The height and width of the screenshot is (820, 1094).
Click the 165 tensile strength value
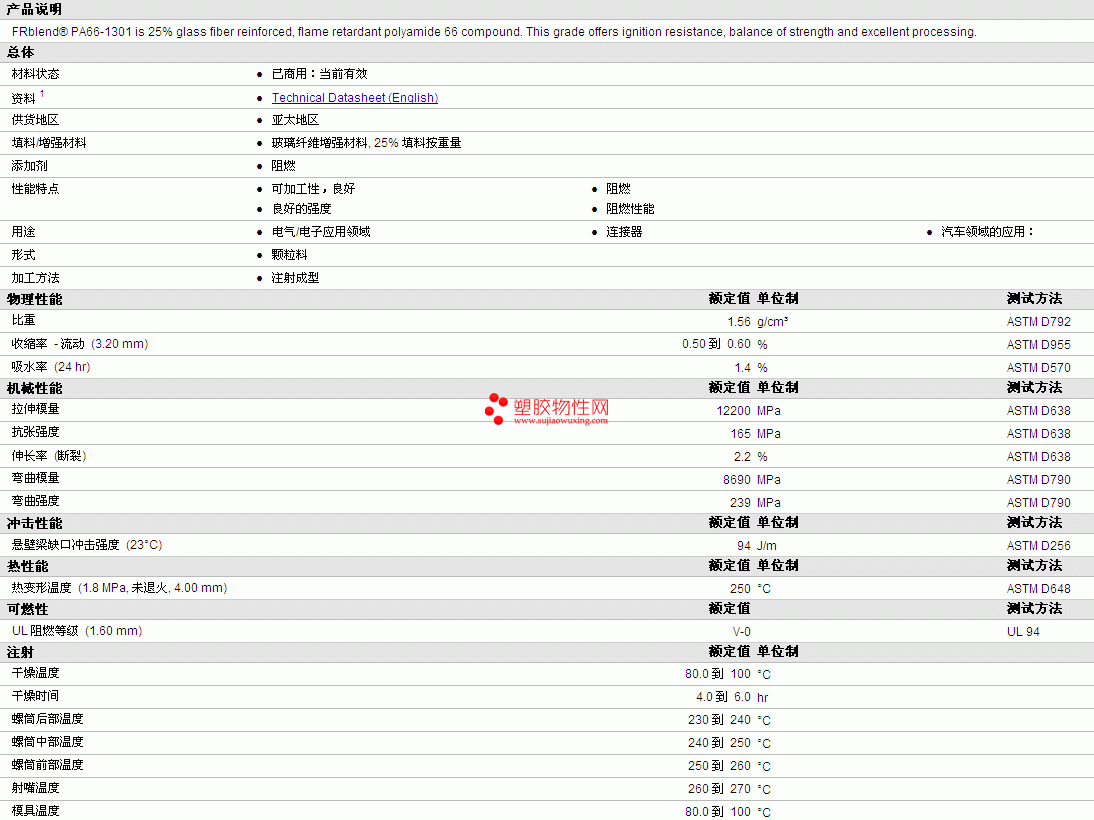point(740,434)
